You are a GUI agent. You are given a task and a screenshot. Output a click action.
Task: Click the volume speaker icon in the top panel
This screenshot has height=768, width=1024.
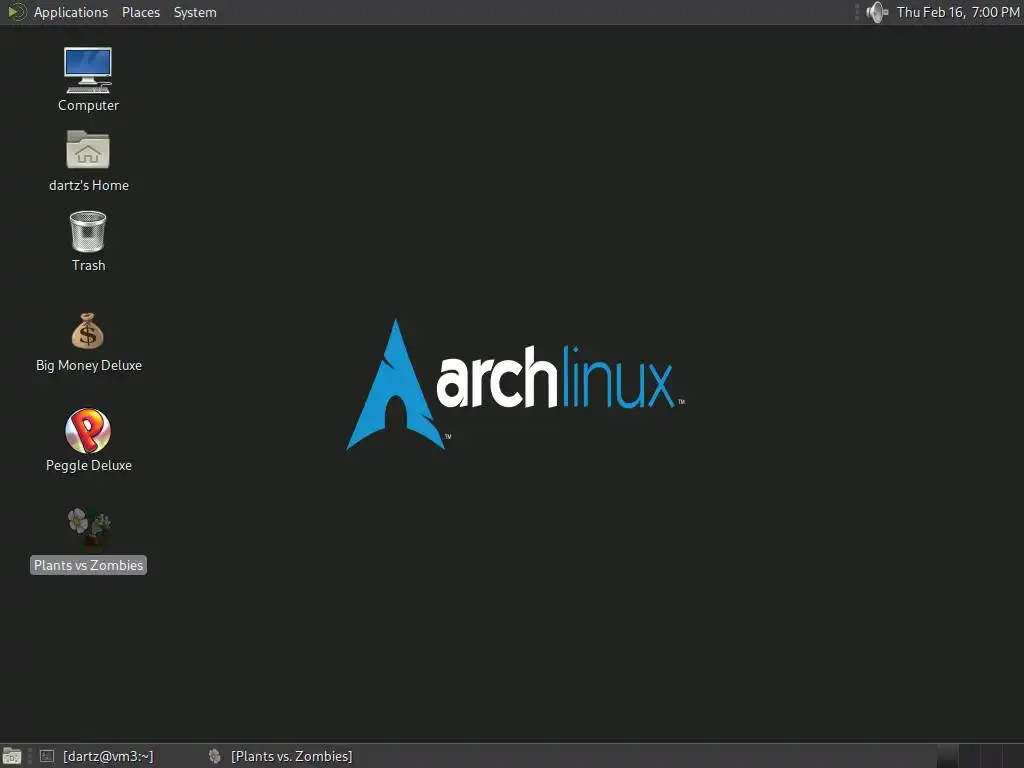[x=876, y=12]
